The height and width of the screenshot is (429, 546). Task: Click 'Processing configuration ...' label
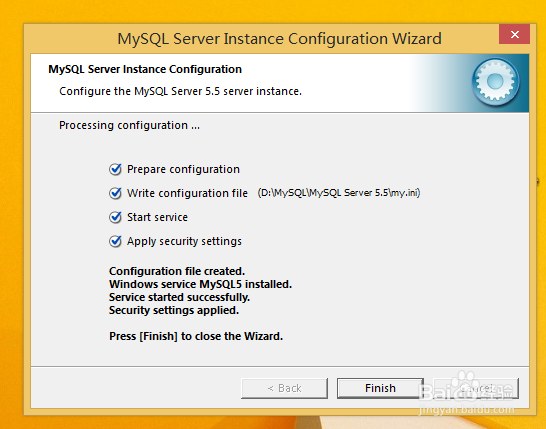(x=129, y=125)
